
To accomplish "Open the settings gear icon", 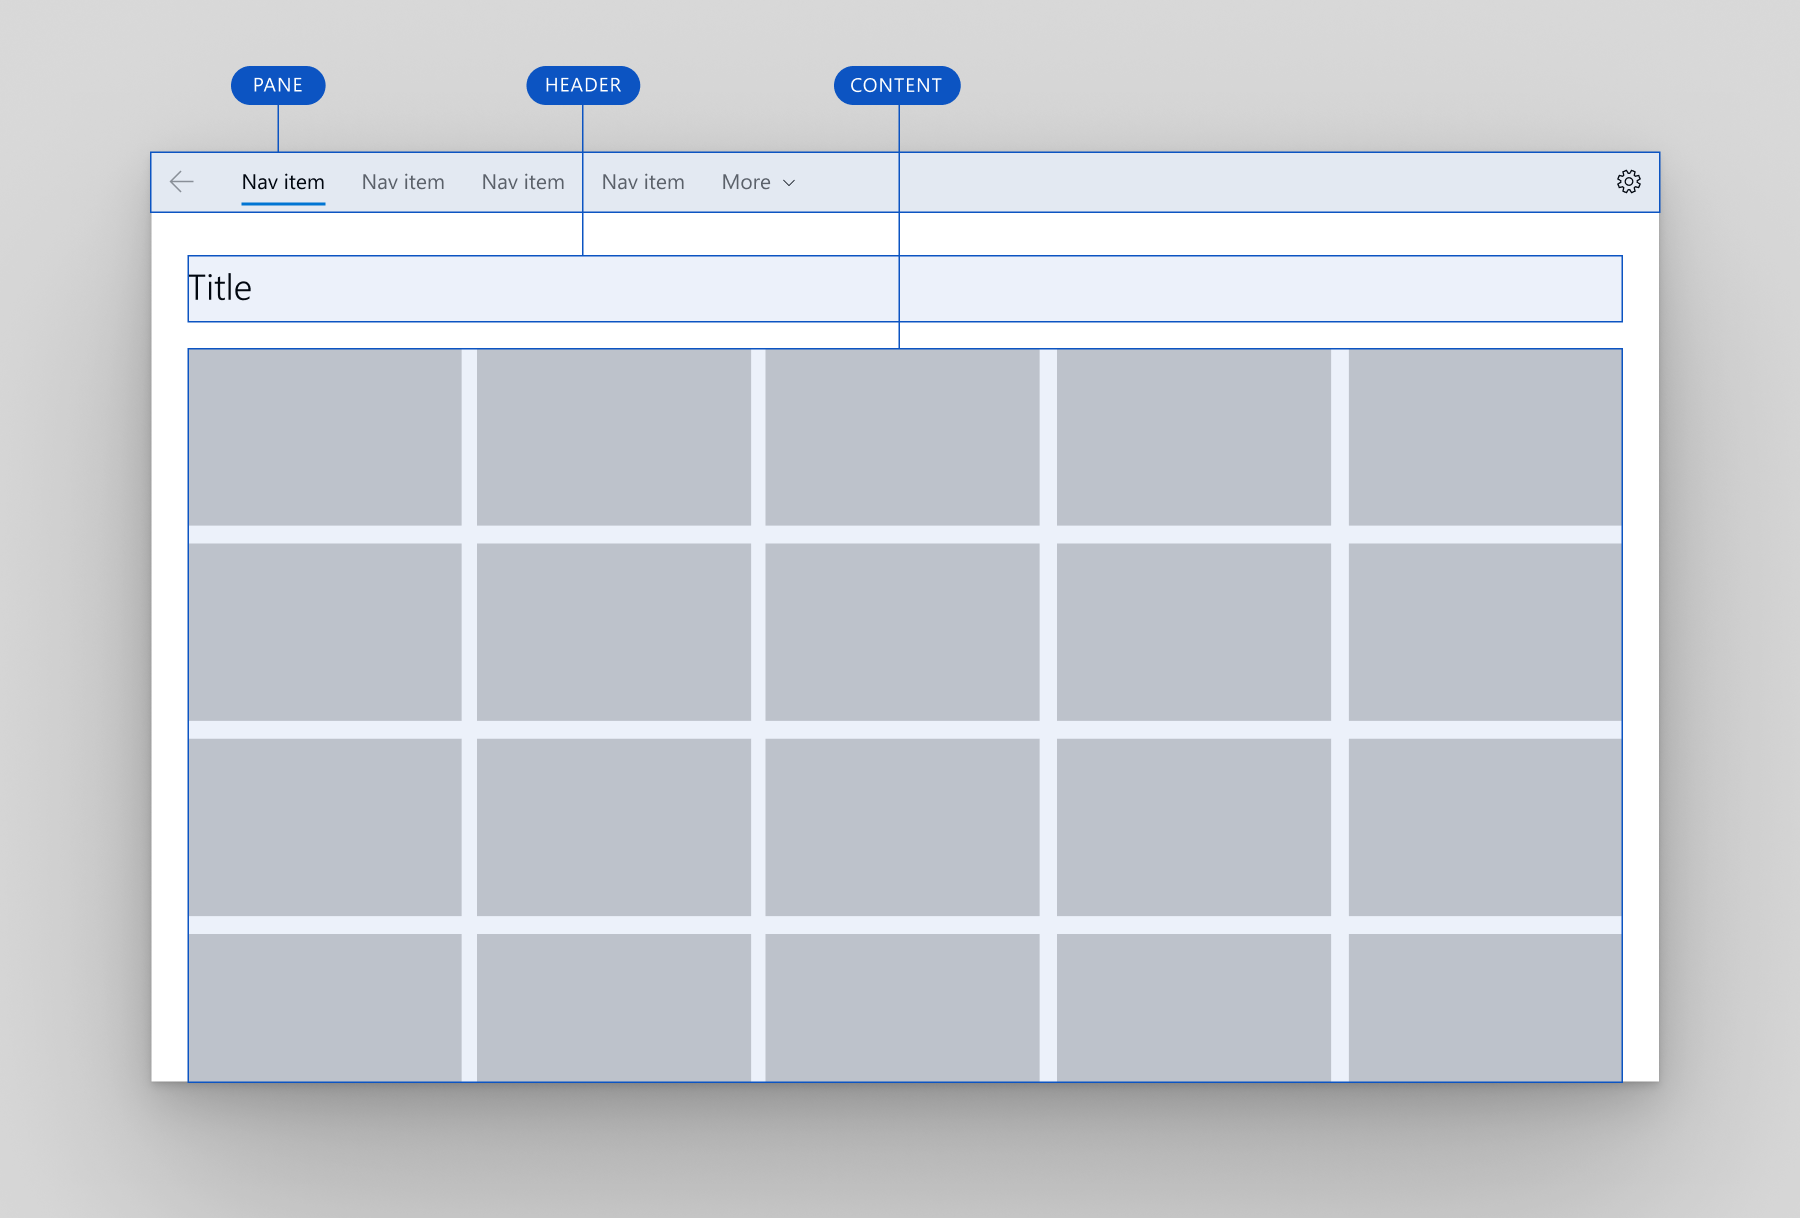I will (1629, 182).
